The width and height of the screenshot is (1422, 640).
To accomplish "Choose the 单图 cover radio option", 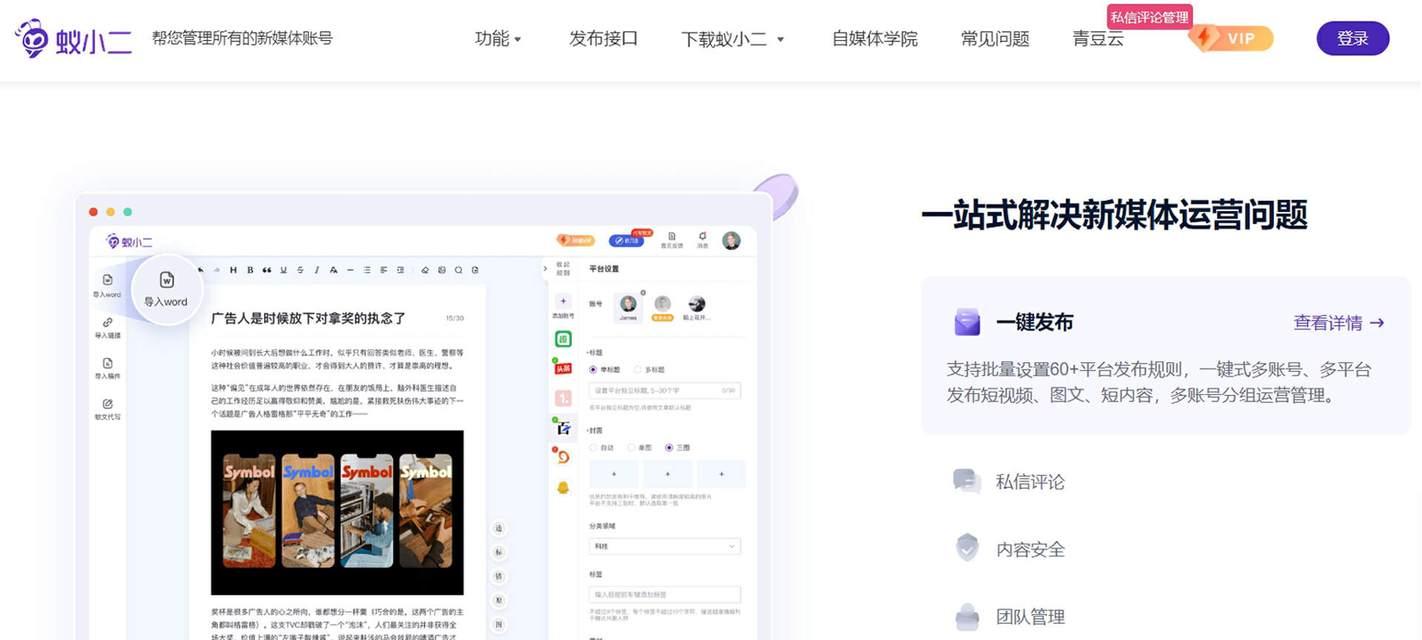I will 631,447.
